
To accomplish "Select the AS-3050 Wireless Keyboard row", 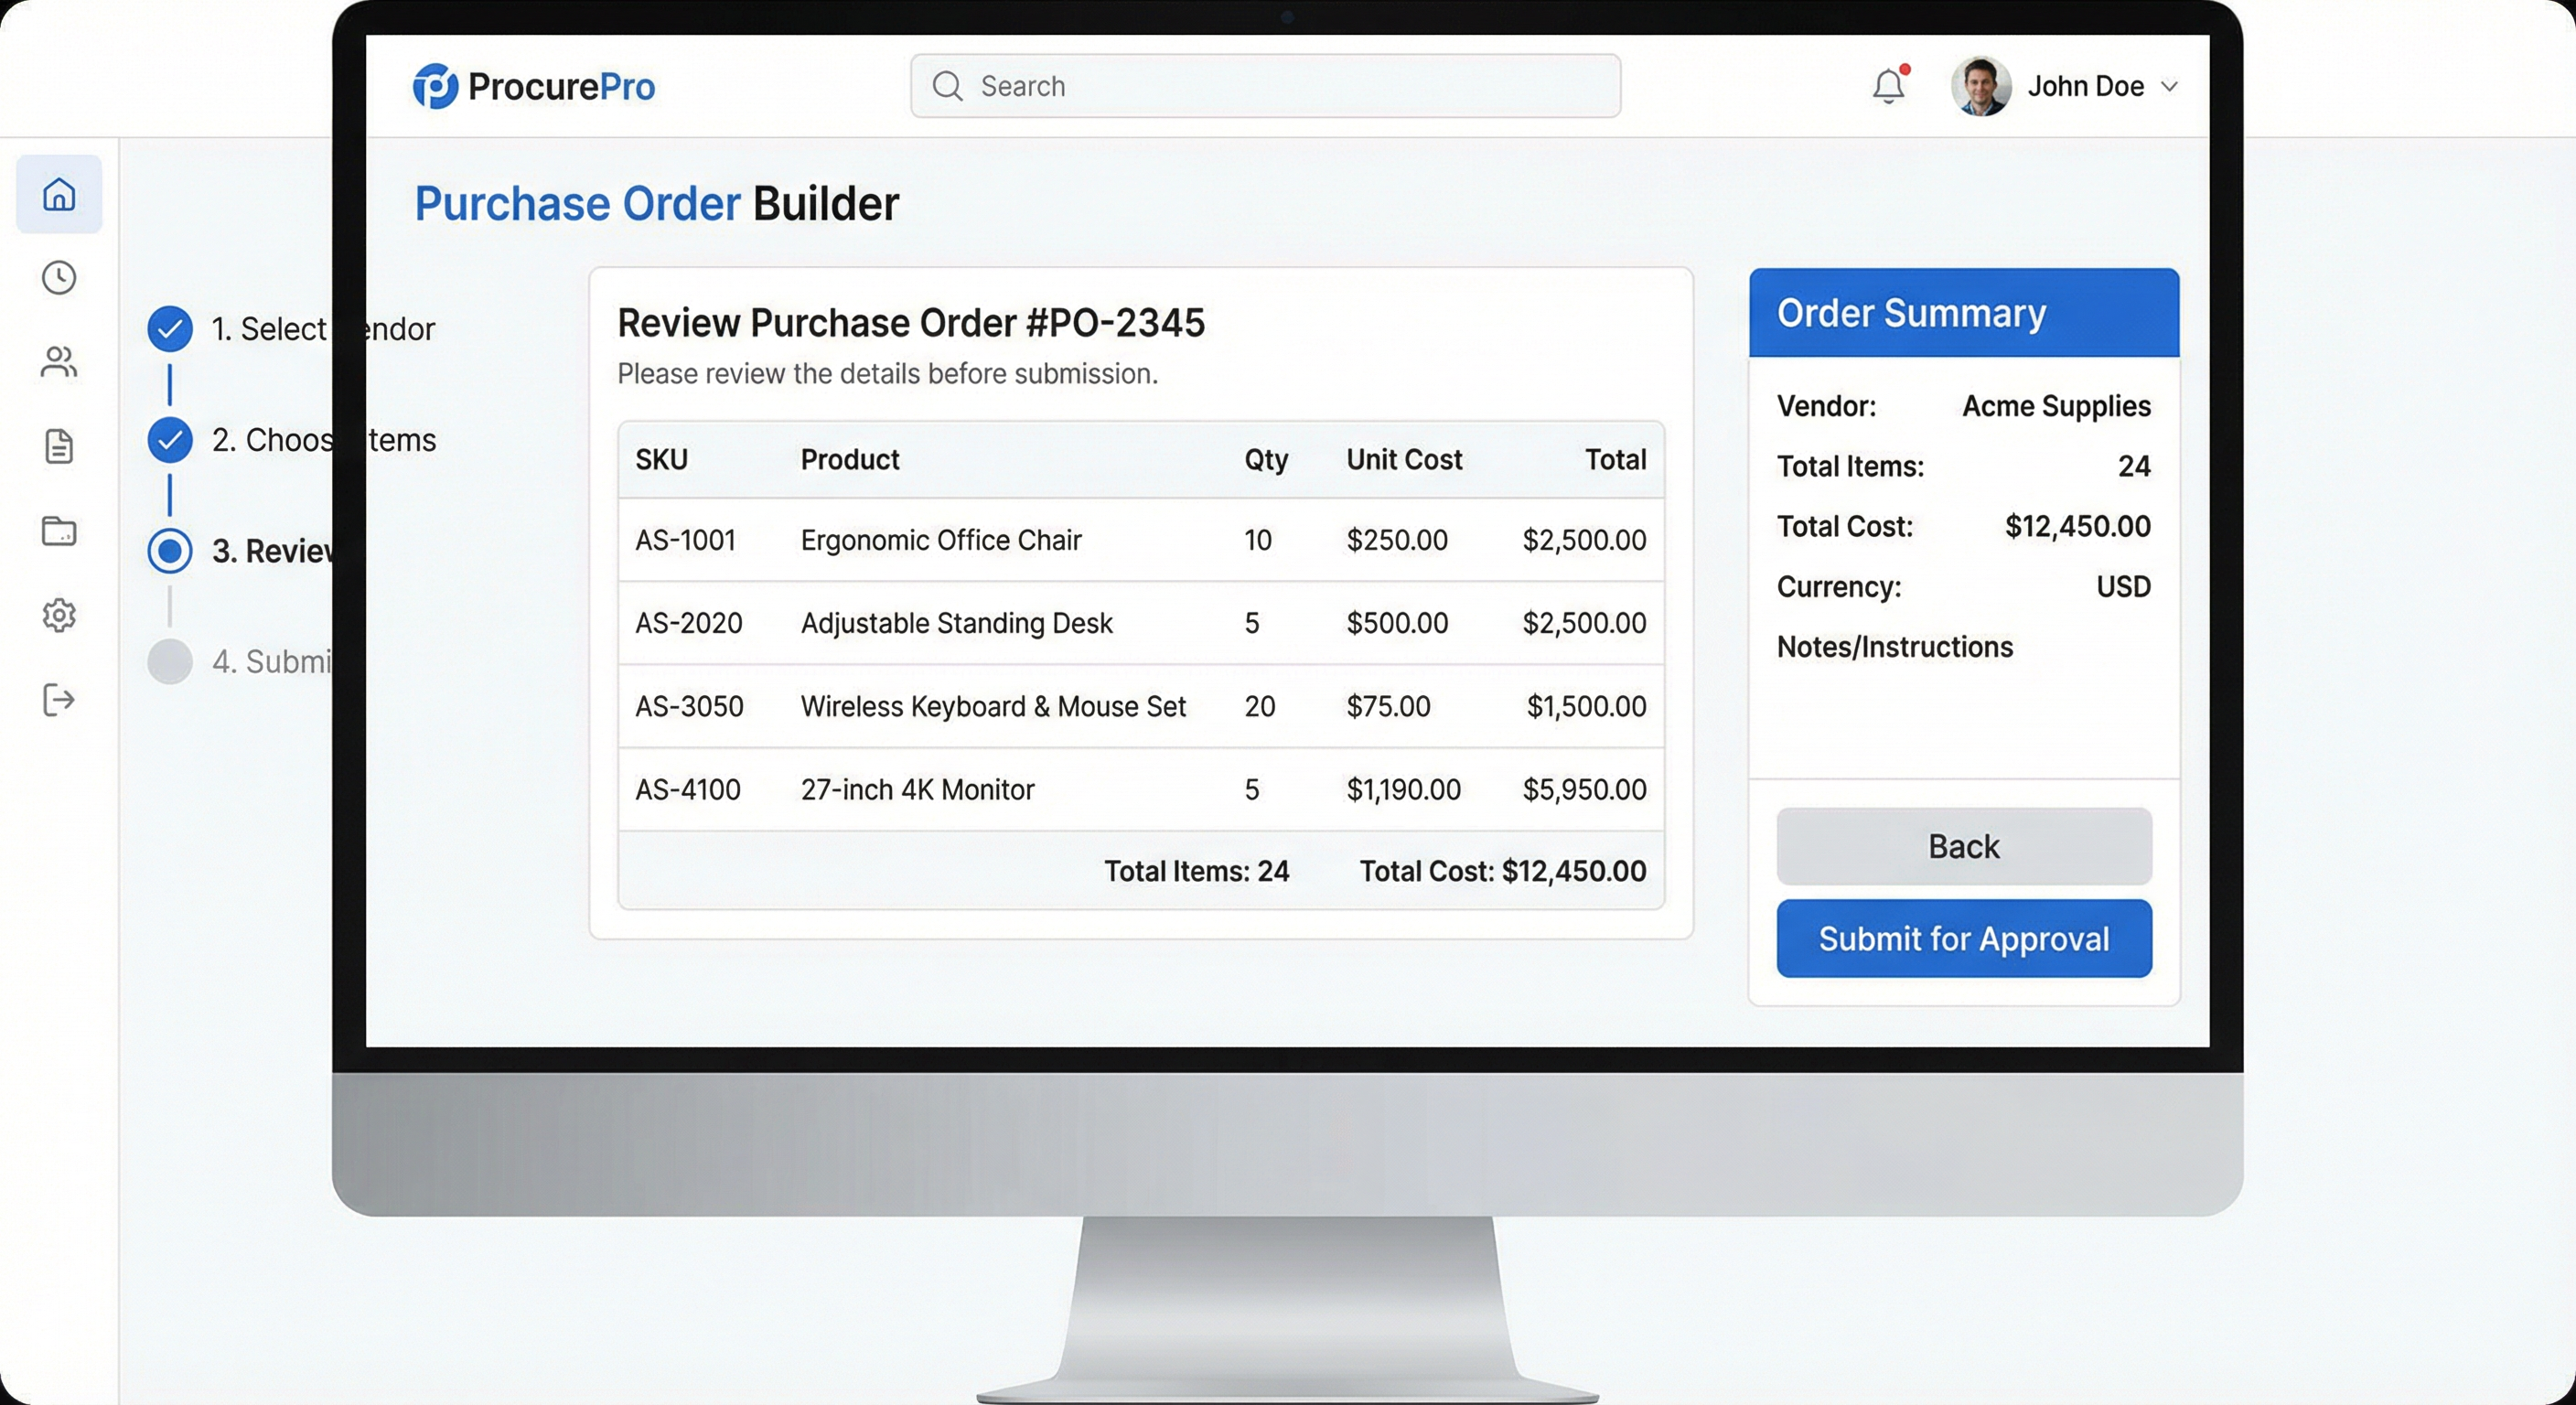I will tap(1140, 706).
